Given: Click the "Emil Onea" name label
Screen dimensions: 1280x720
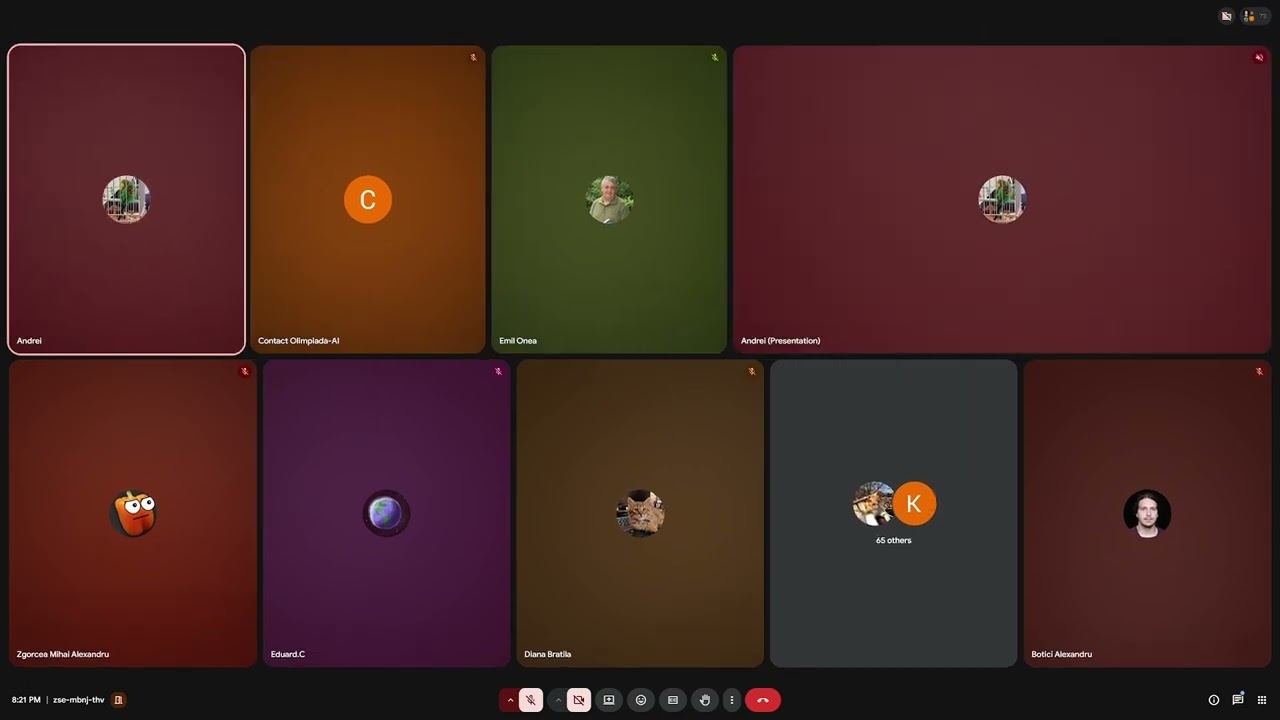Looking at the screenshot, I should [x=518, y=341].
